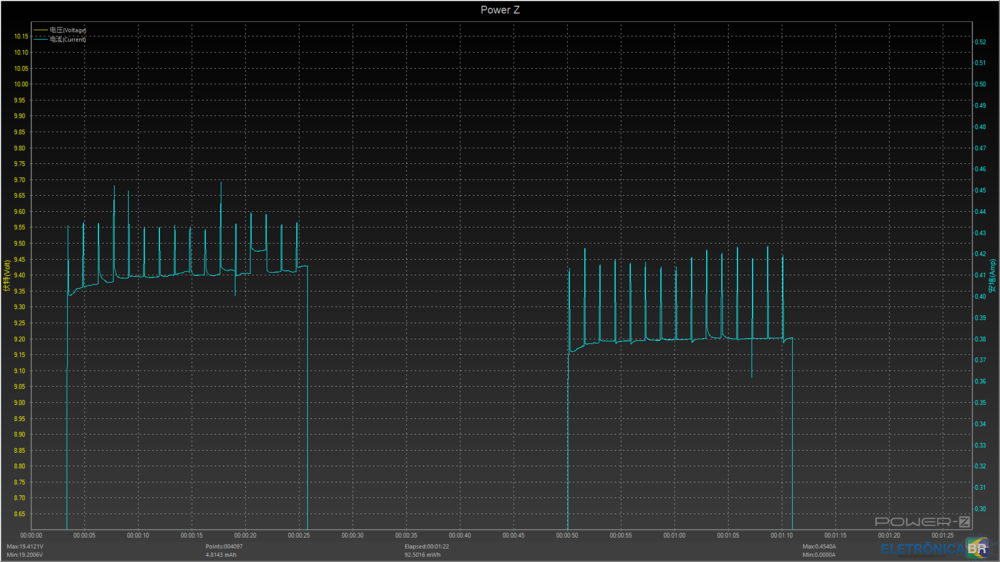
Task: Select the 00:00:00 time axis label
Action: point(30,535)
